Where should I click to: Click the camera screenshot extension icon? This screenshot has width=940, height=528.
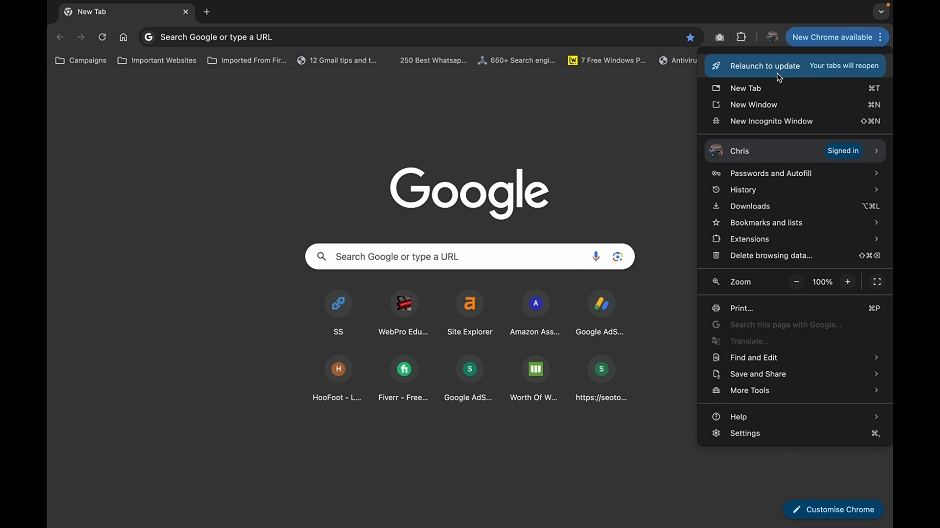[719, 37]
